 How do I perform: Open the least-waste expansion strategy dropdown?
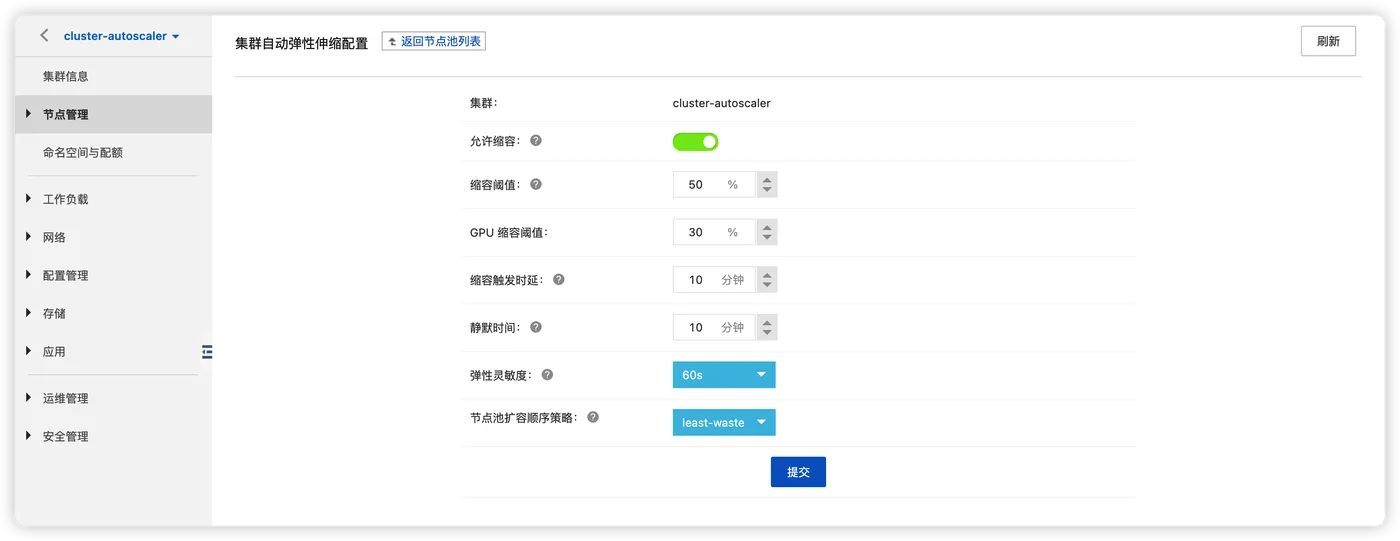(724, 422)
